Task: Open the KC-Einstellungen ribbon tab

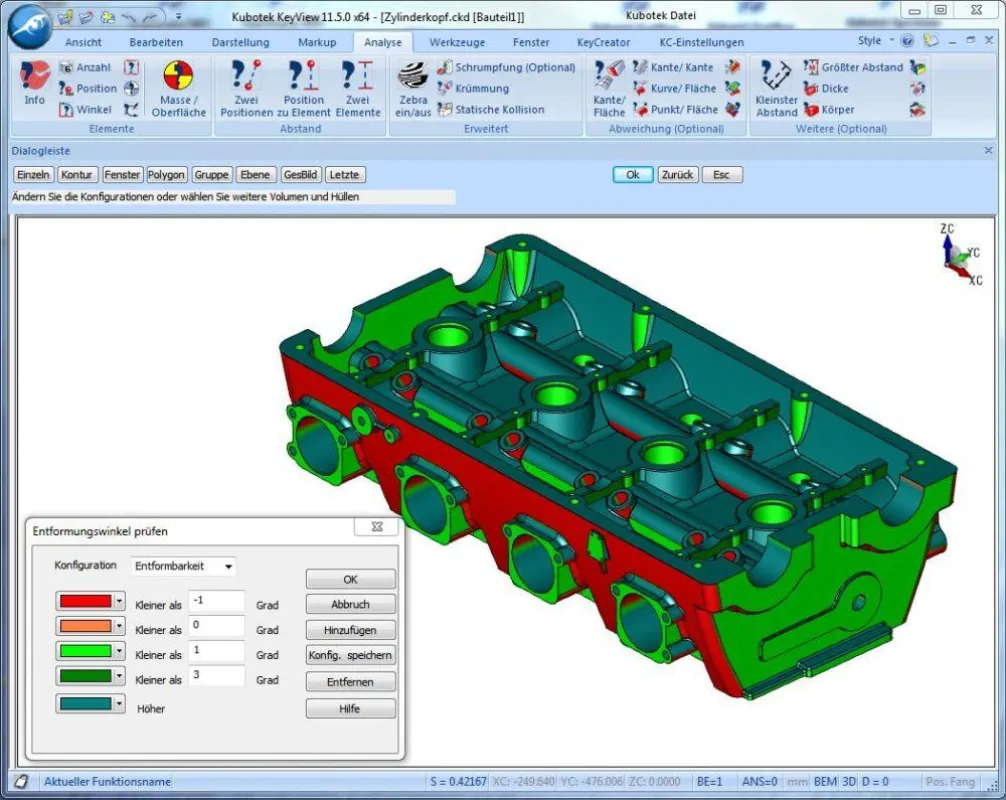Action: click(702, 42)
